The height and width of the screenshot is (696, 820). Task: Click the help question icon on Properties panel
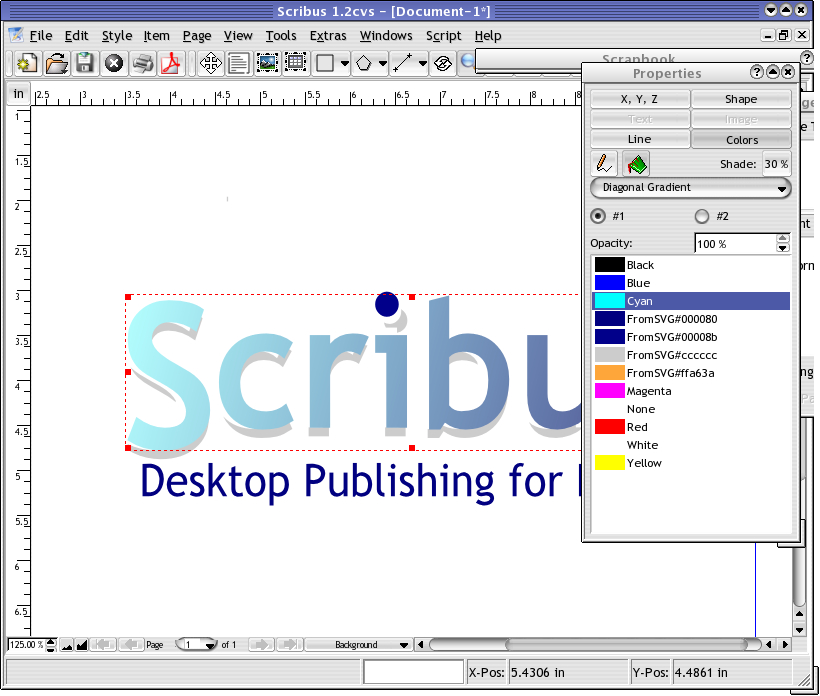[x=756, y=72]
